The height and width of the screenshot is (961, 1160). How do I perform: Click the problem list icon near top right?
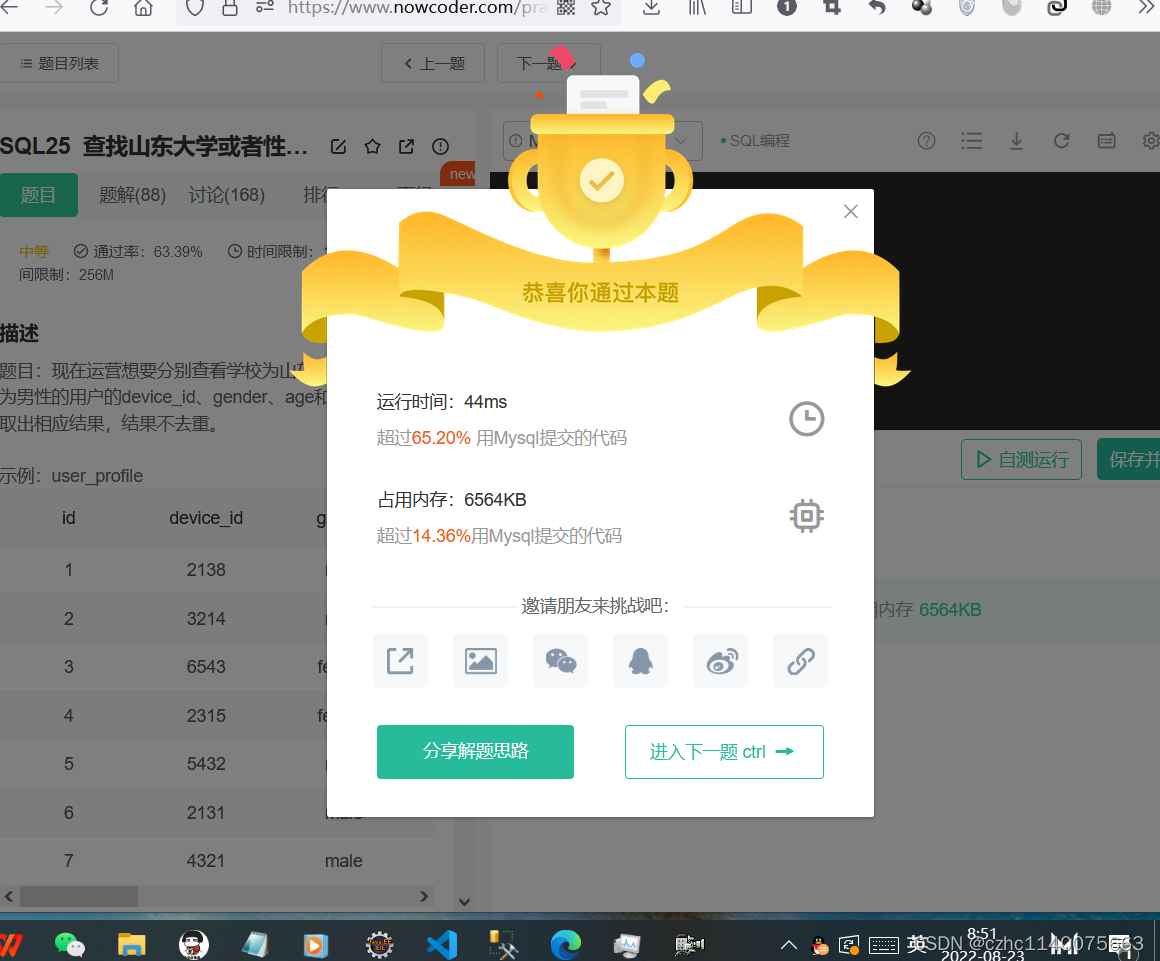tap(971, 141)
